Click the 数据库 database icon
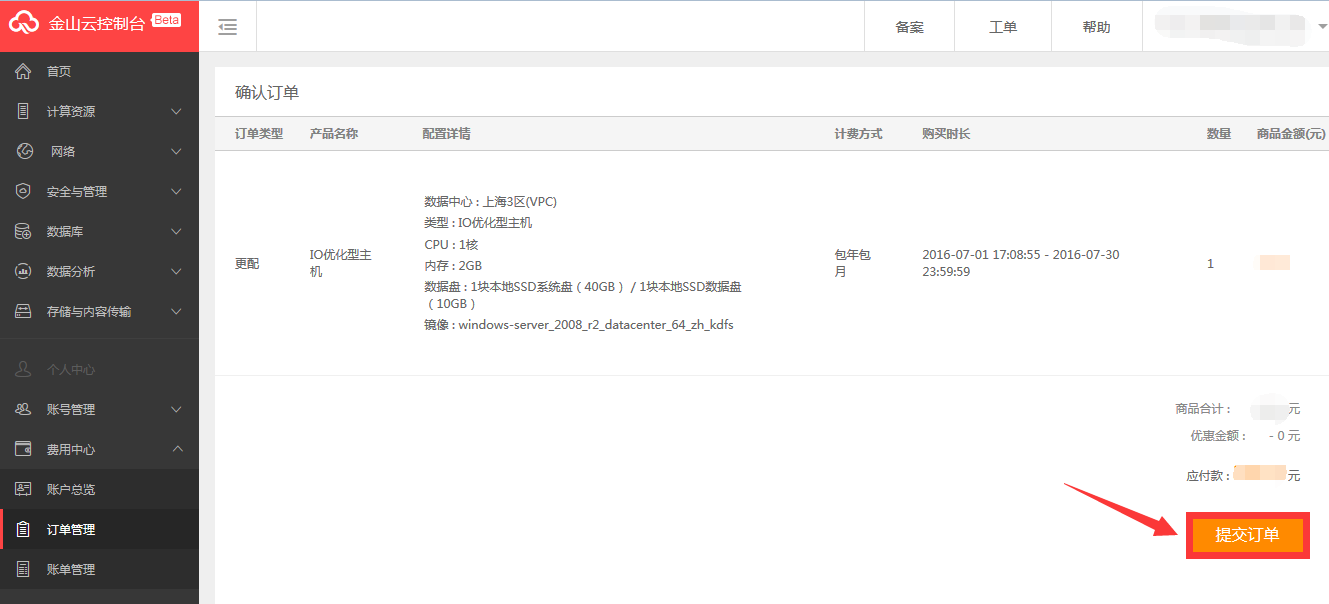Image resolution: width=1329 pixels, height=604 pixels. click(x=24, y=231)
